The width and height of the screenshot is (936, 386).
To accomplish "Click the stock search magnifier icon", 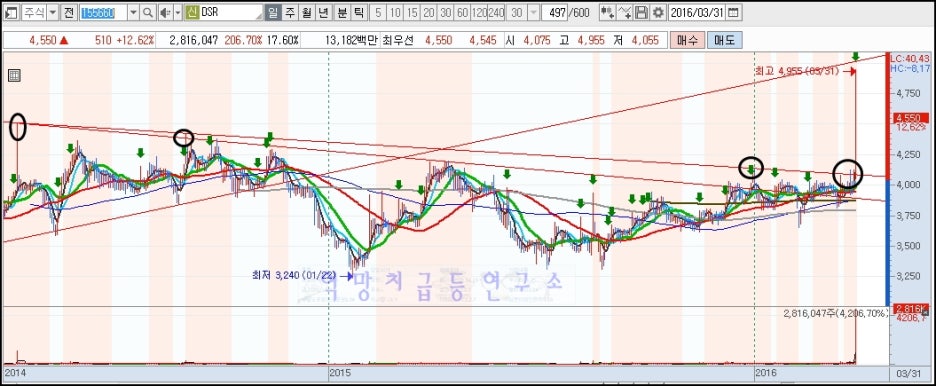I will tap(148, 12).
